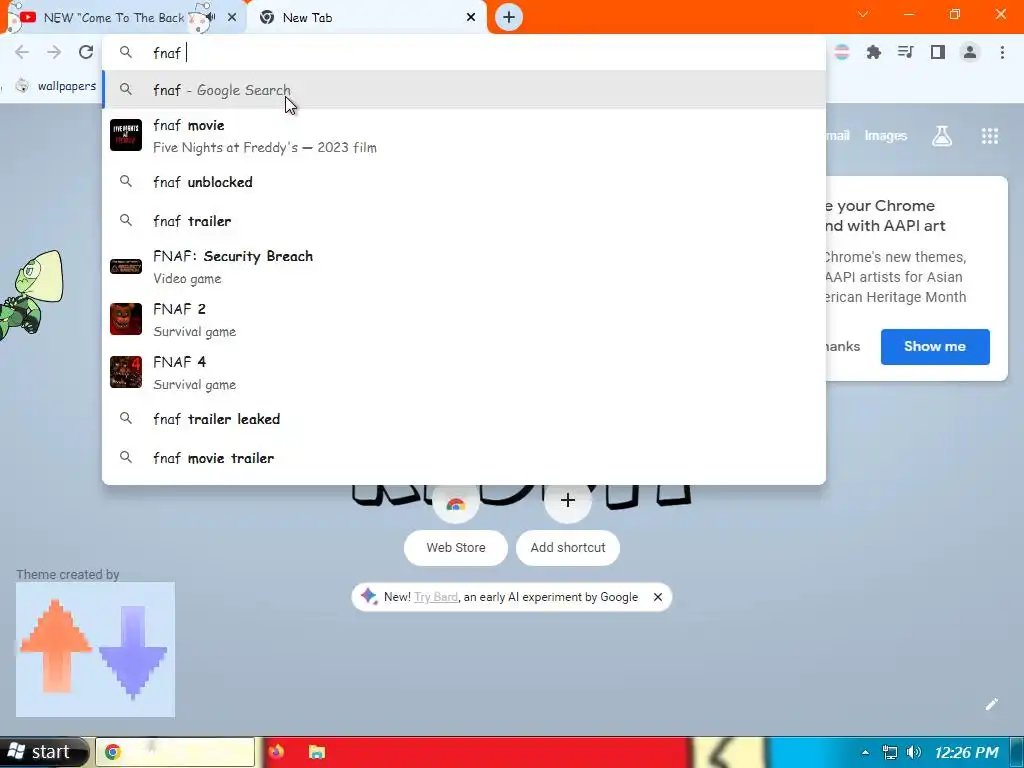Click the fnaf movie poster thumbnail
The image size is (1024, 768).
tap(126, 135)
